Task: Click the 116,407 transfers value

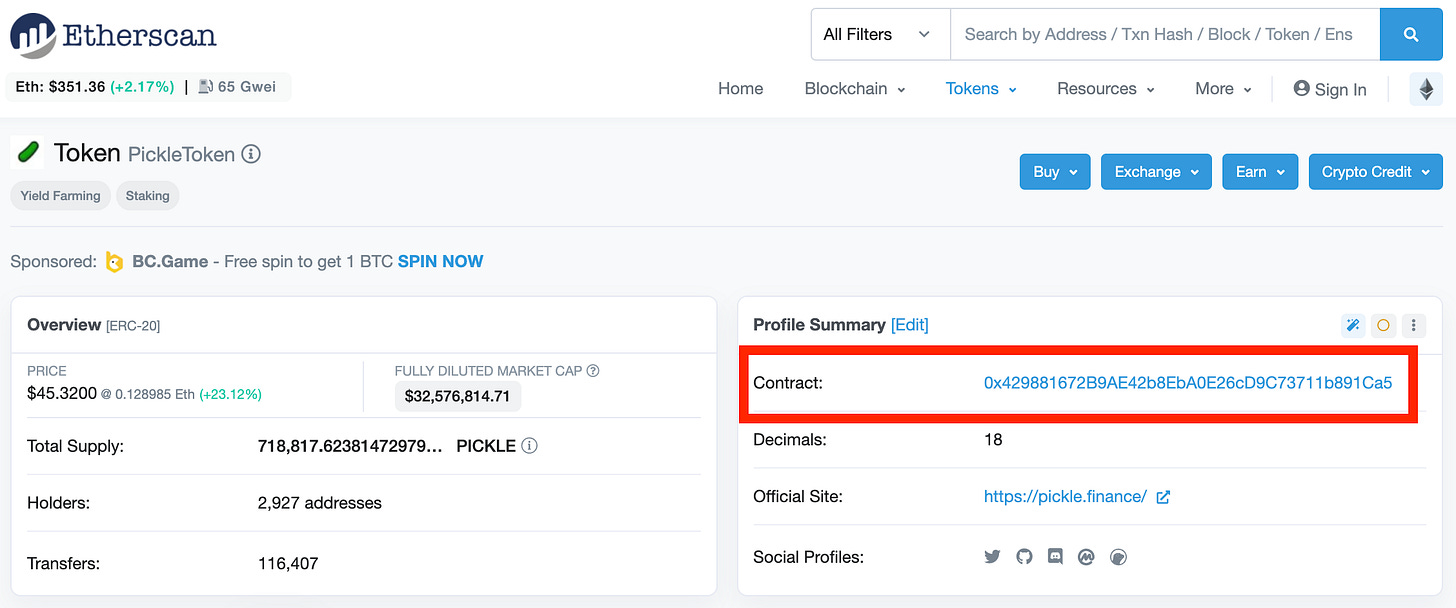Action: point(288,564)
